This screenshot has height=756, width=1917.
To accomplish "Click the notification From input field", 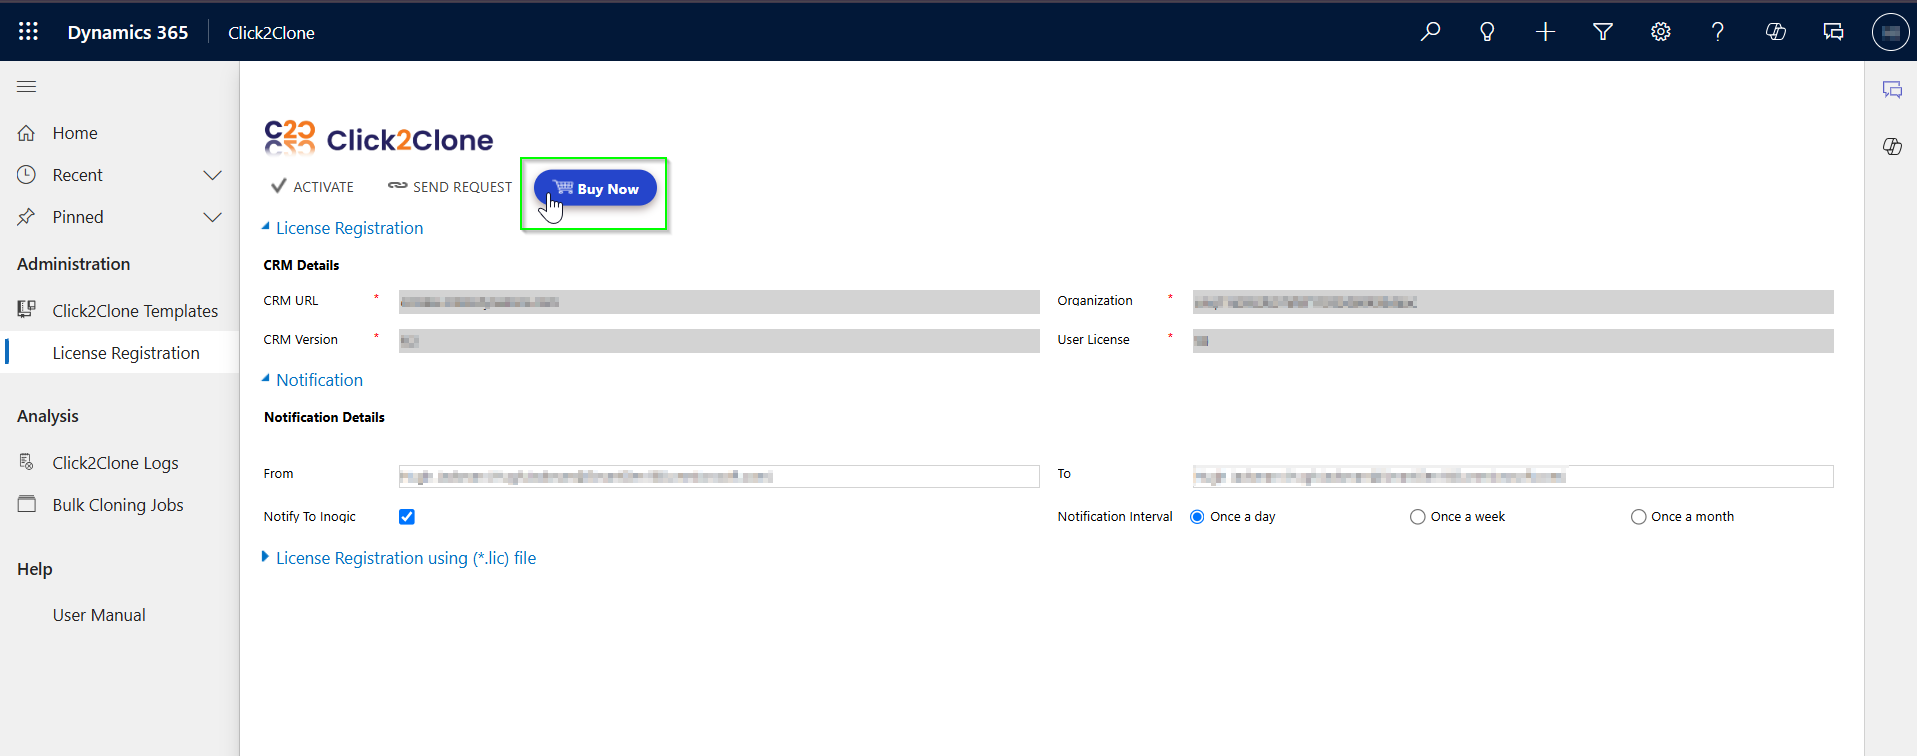I will (718, 477).
